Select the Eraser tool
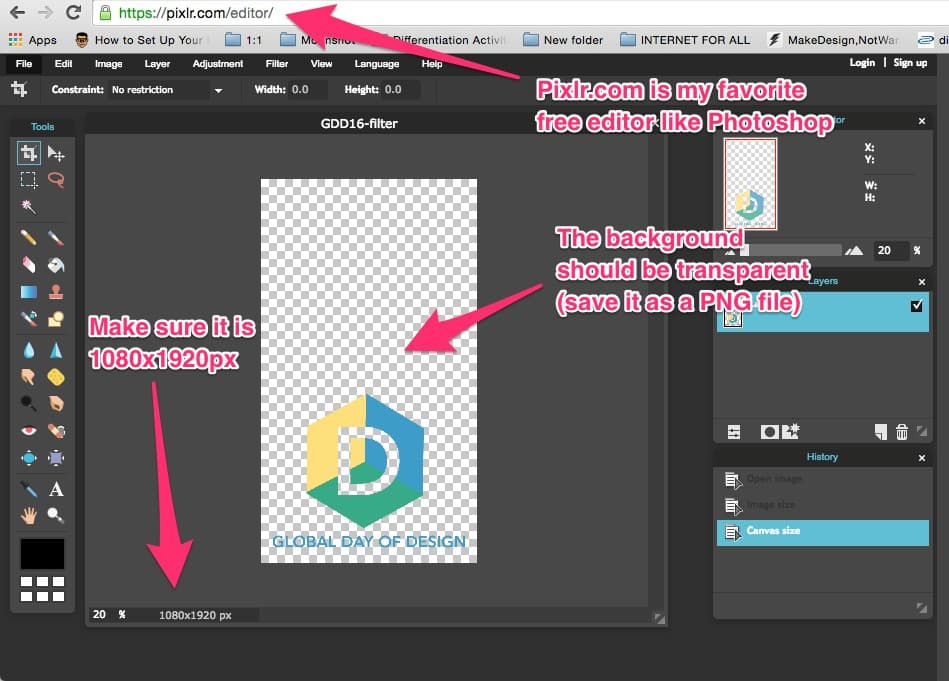This screenshot has height=681, width=949. pyautogui.click(x=28, y=265)
